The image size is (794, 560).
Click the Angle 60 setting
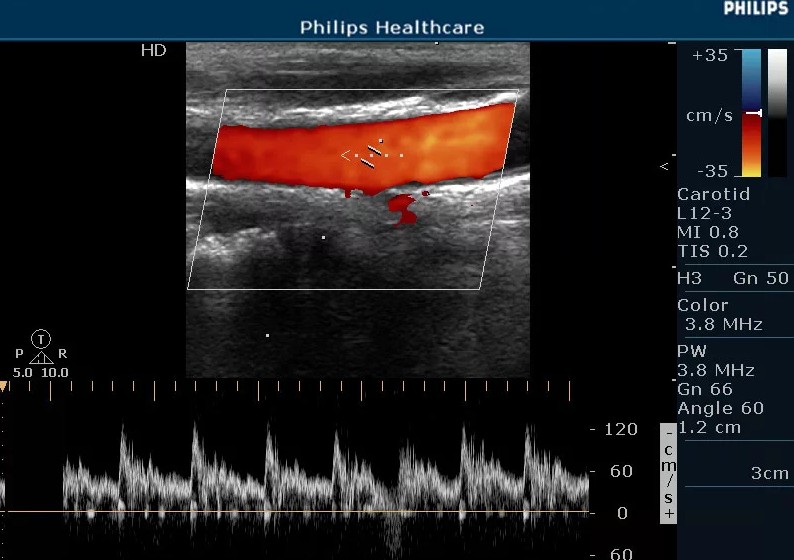point(720,408)
